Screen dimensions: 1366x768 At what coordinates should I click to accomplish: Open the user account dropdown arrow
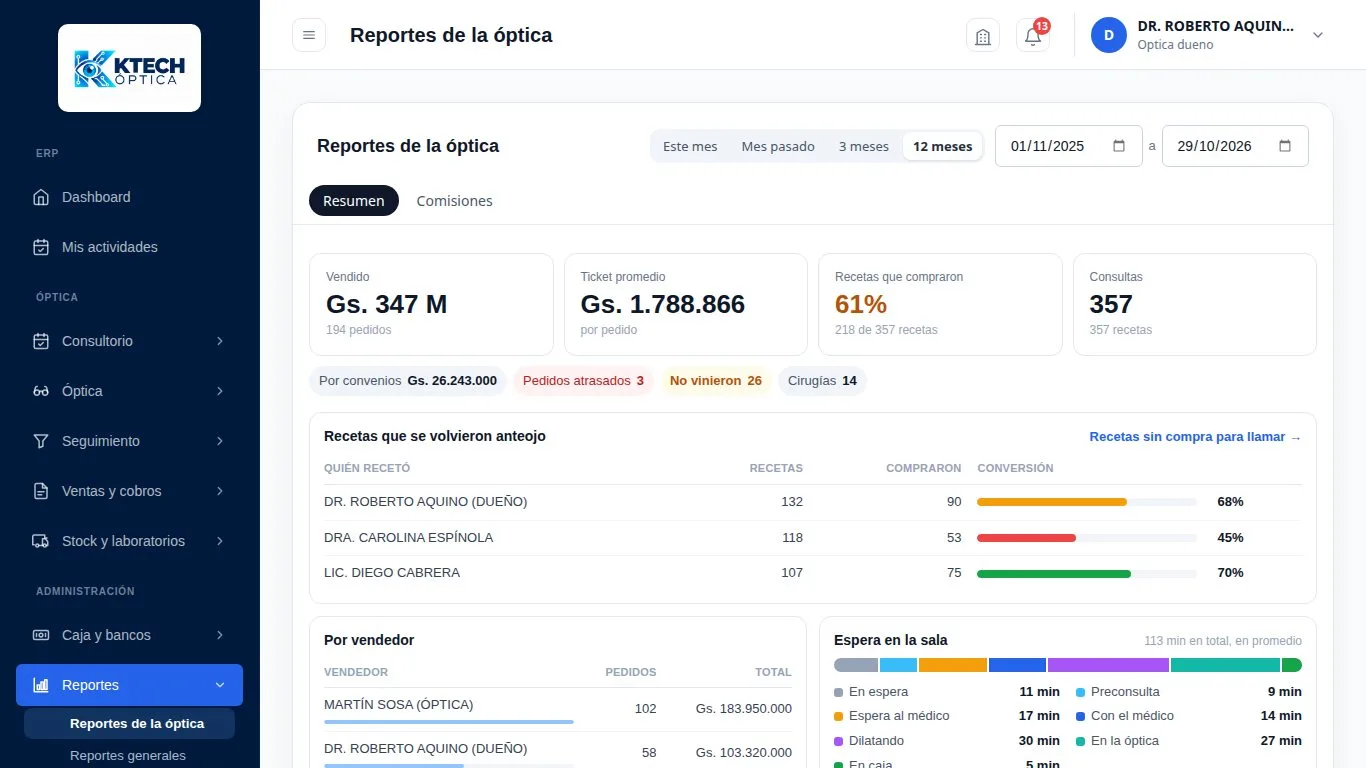(1318, 35)
